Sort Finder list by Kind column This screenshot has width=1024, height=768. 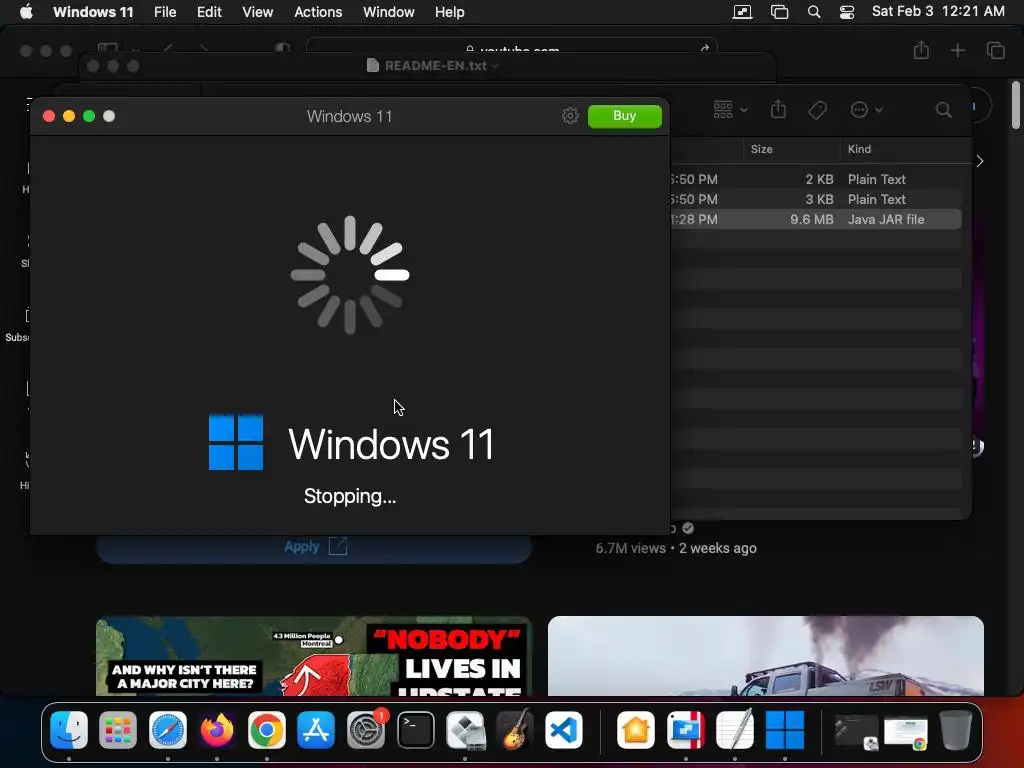click(x=859, y=149)
